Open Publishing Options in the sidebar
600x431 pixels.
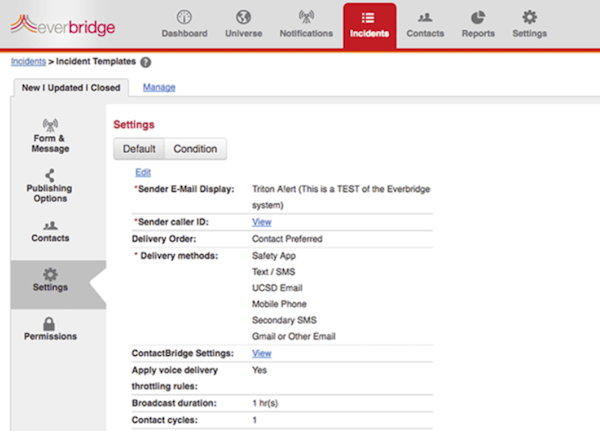coord(48,186)
